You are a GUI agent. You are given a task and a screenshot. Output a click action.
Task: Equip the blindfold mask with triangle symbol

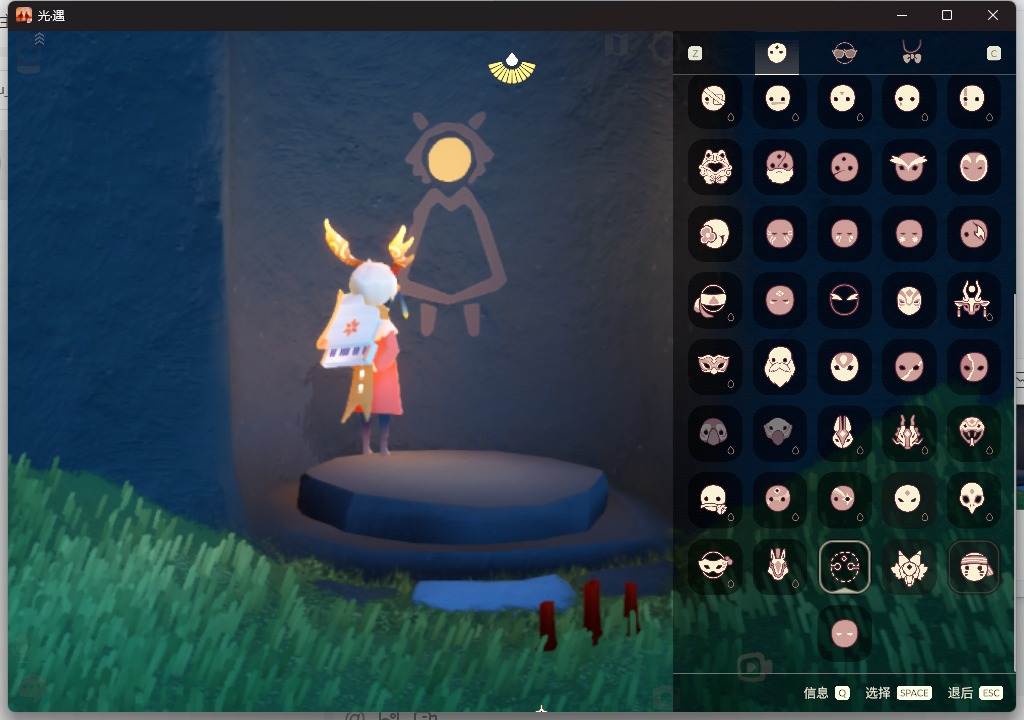[714, 301]
